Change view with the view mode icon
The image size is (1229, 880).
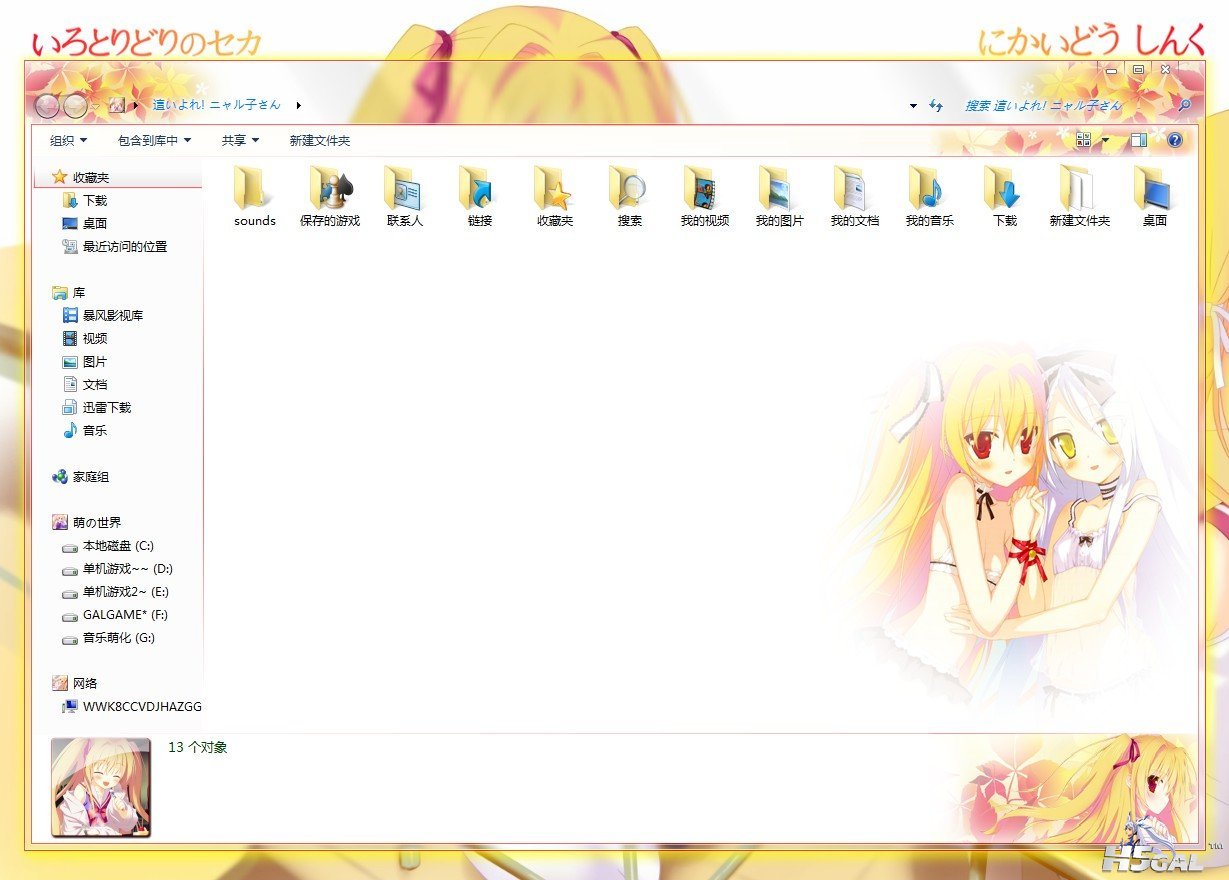(1083, 141)
